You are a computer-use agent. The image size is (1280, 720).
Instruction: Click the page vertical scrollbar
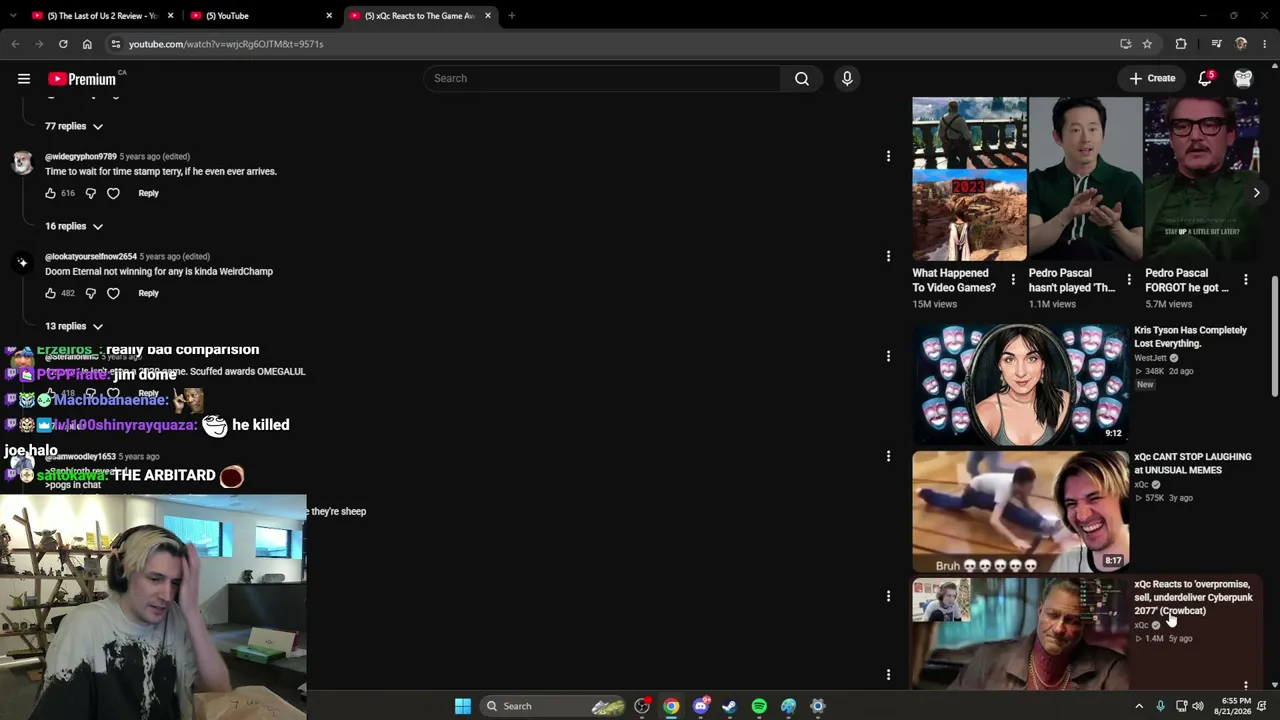coord(1274,335)
